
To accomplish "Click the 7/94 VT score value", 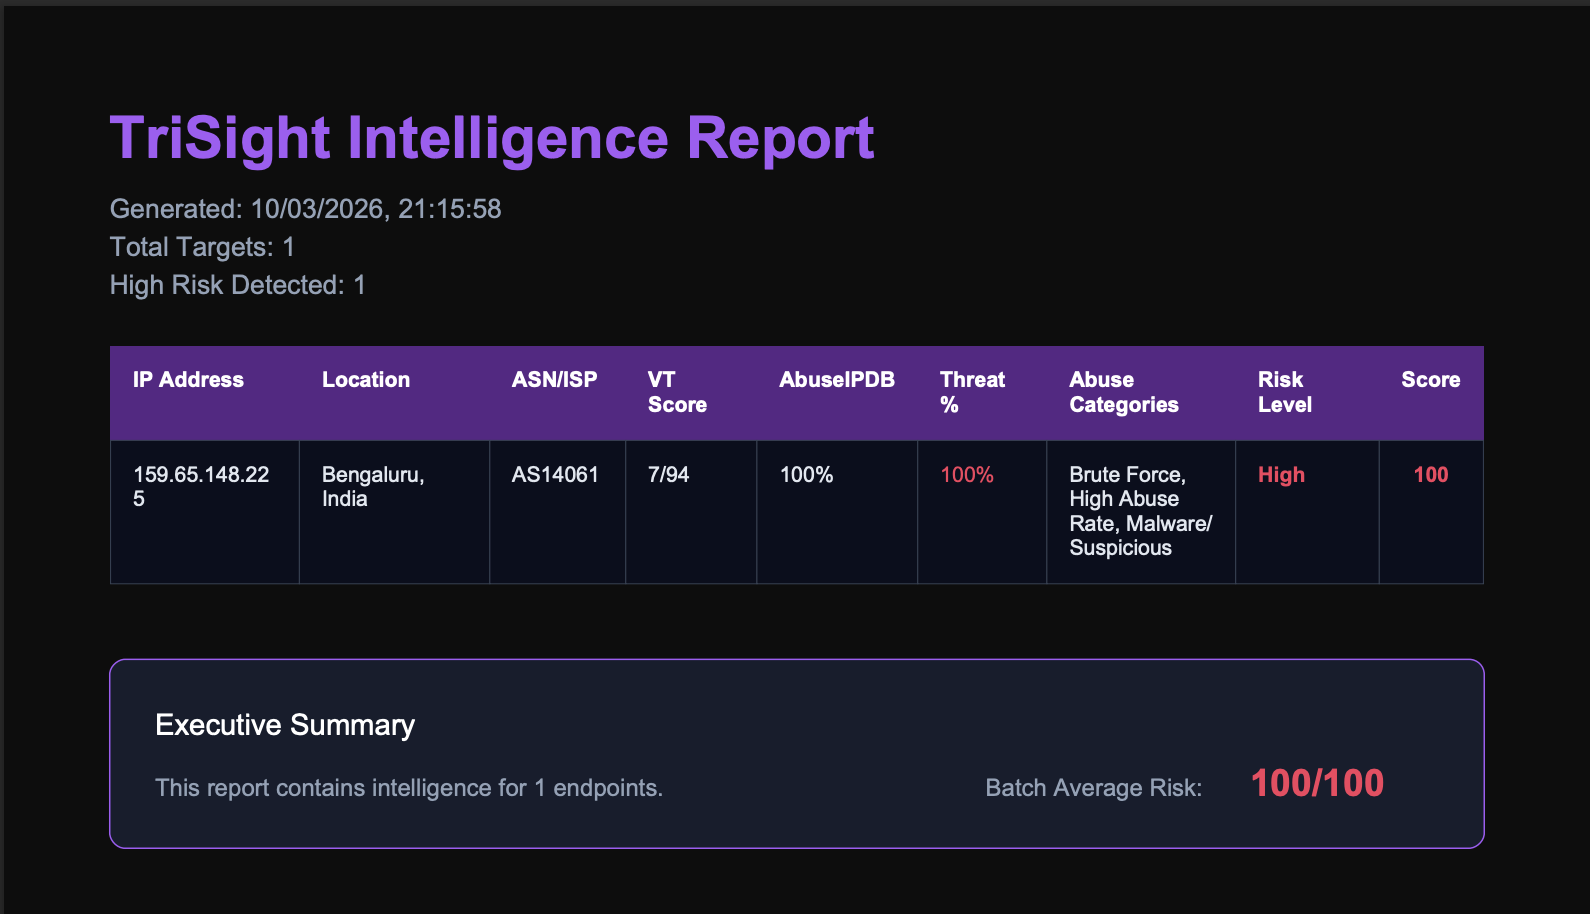I will coord(668,475).
